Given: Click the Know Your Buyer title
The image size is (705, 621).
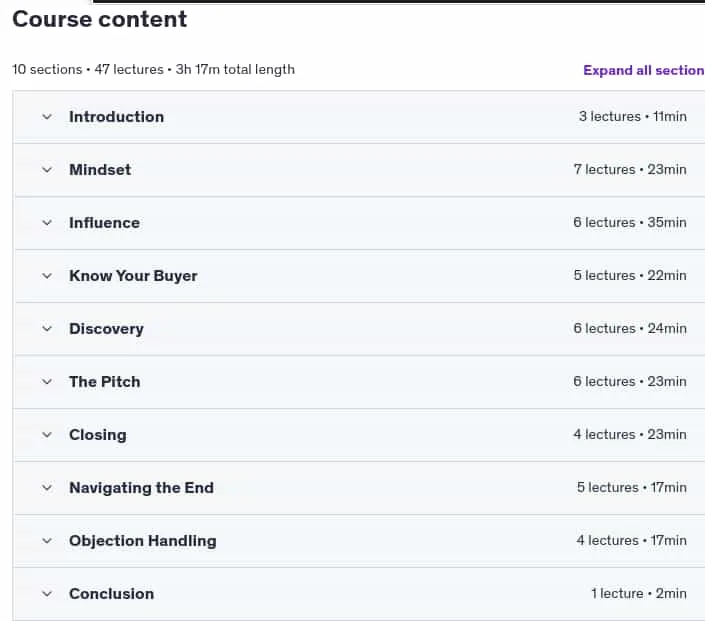Looking at the screenshot, I should pyautogui.click(x=133, y=276).
